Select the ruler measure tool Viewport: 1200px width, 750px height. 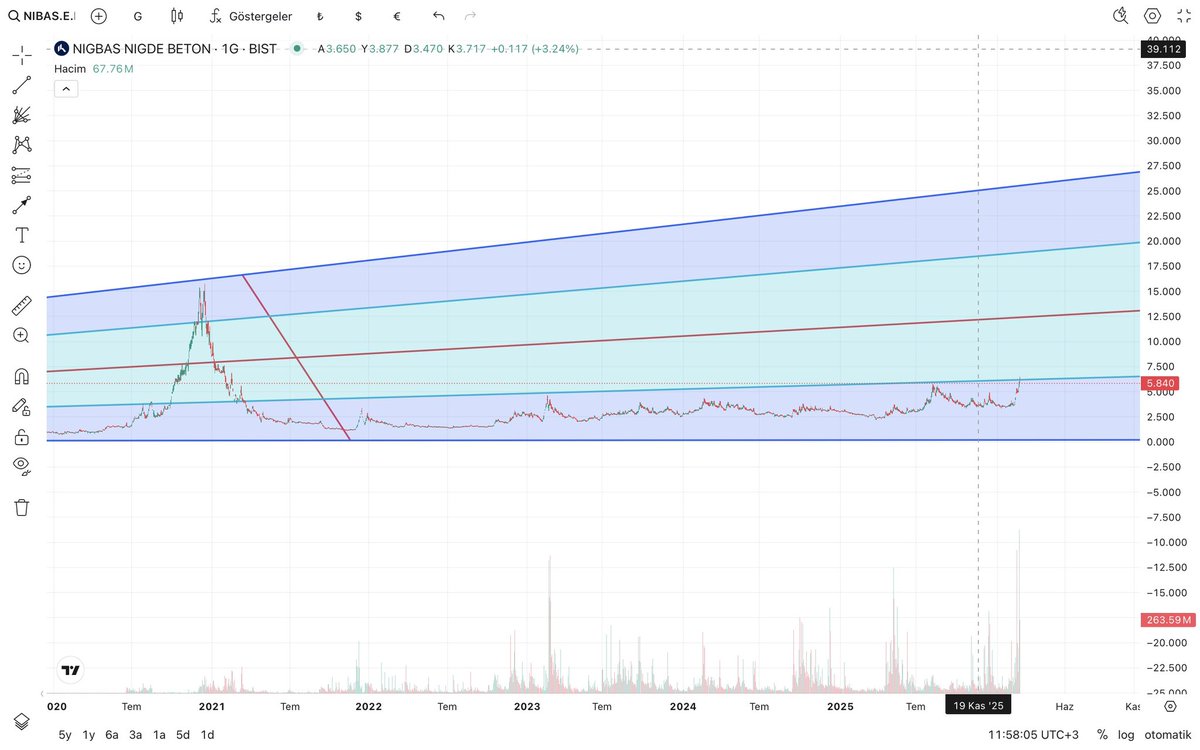point(22,305)
